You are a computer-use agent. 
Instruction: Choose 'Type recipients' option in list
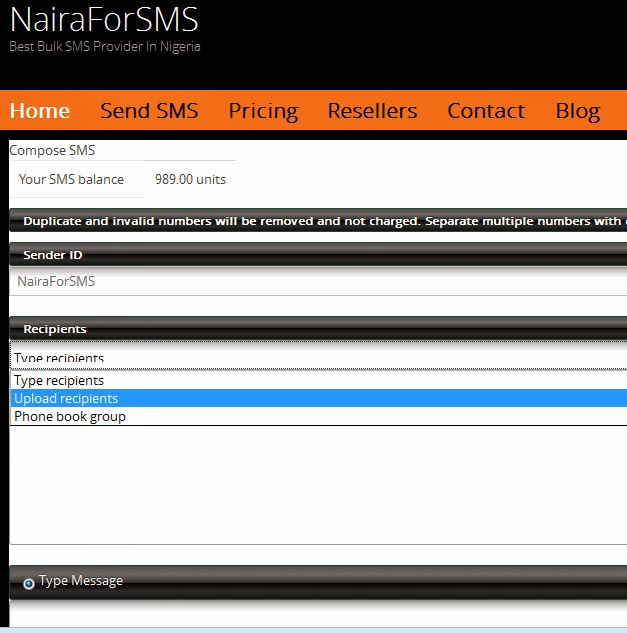318,380
